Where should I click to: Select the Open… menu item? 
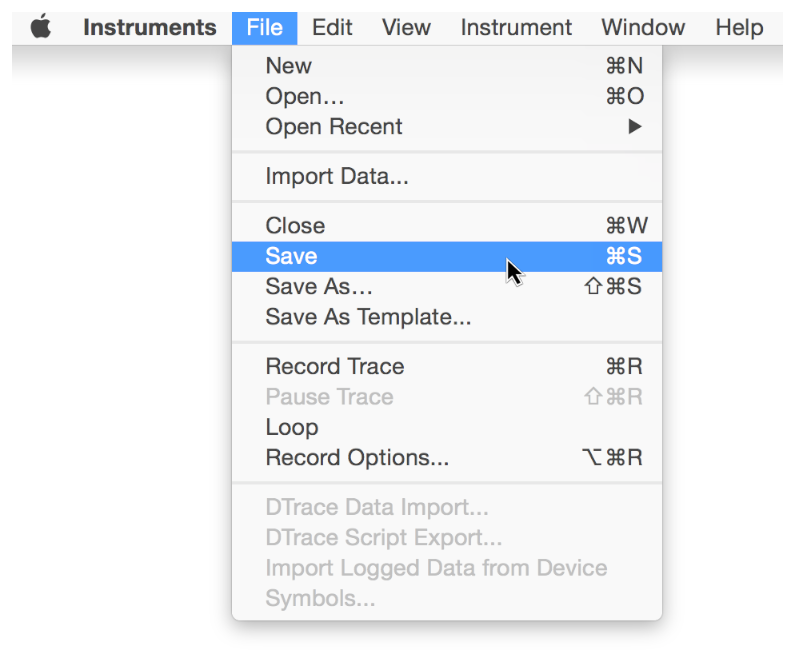pyautogui.click(x=304, y=97)
